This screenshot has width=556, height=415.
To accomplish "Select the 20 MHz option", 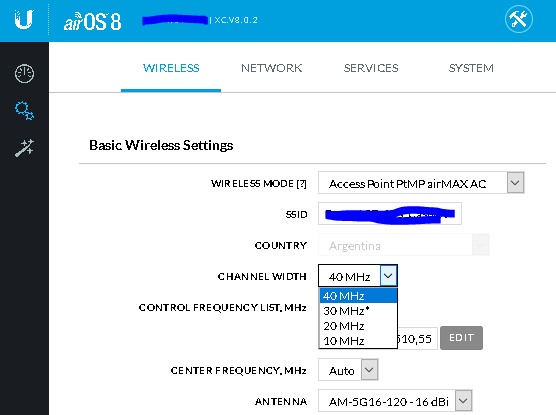I will (x=358, y=326).
